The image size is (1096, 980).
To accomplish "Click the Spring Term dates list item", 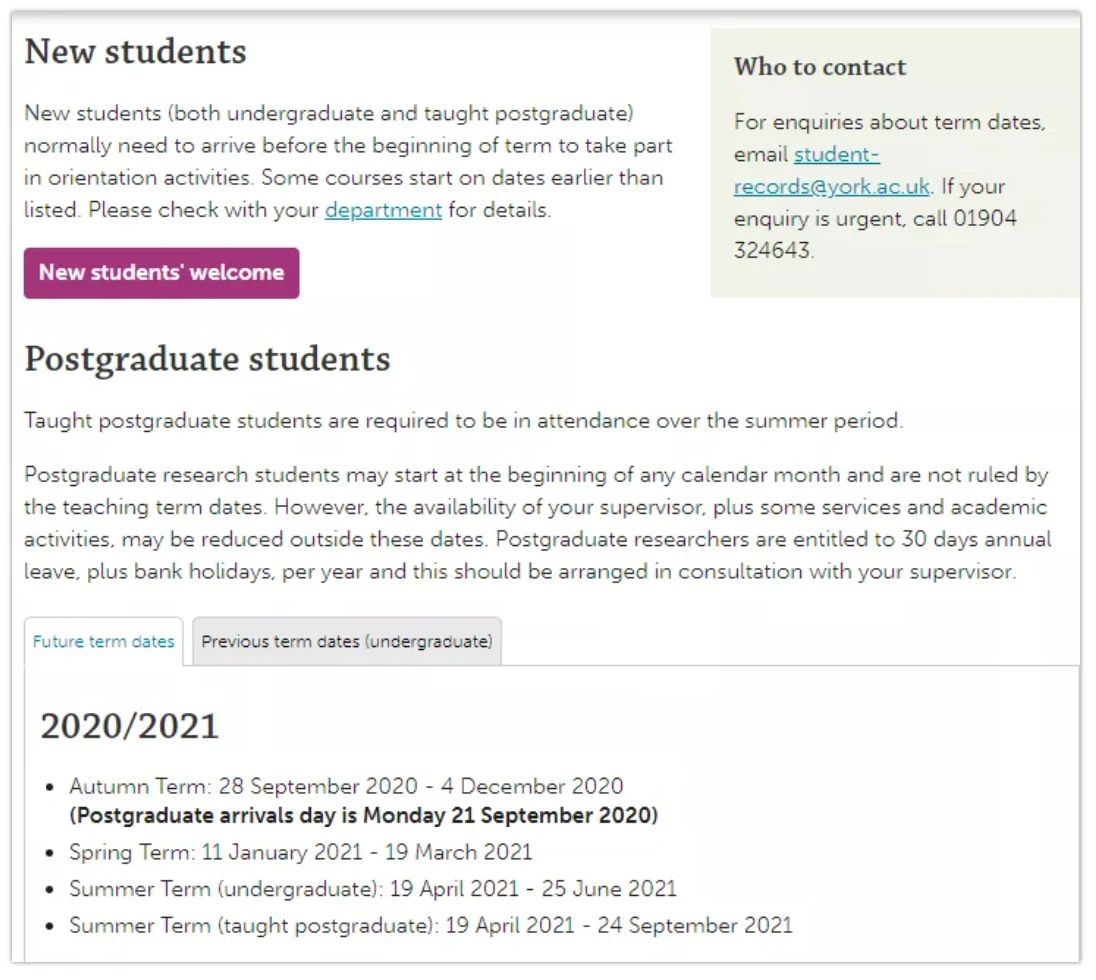I will [x=301, y=852].
